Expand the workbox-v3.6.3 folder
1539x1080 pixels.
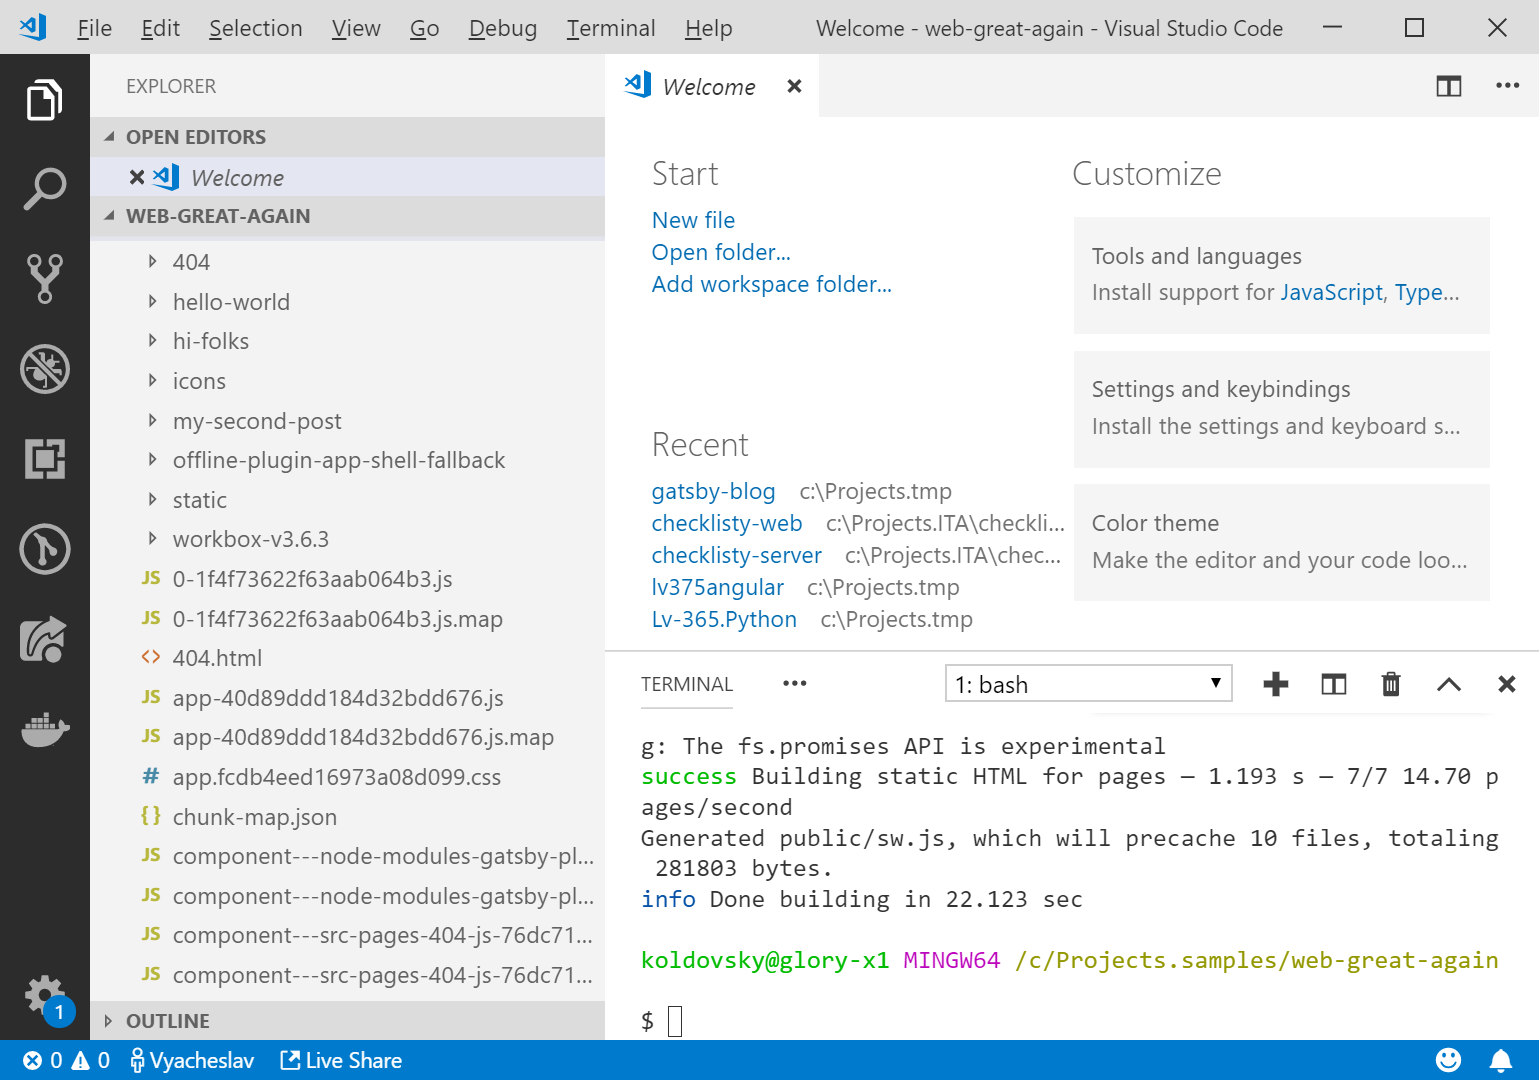347,539
